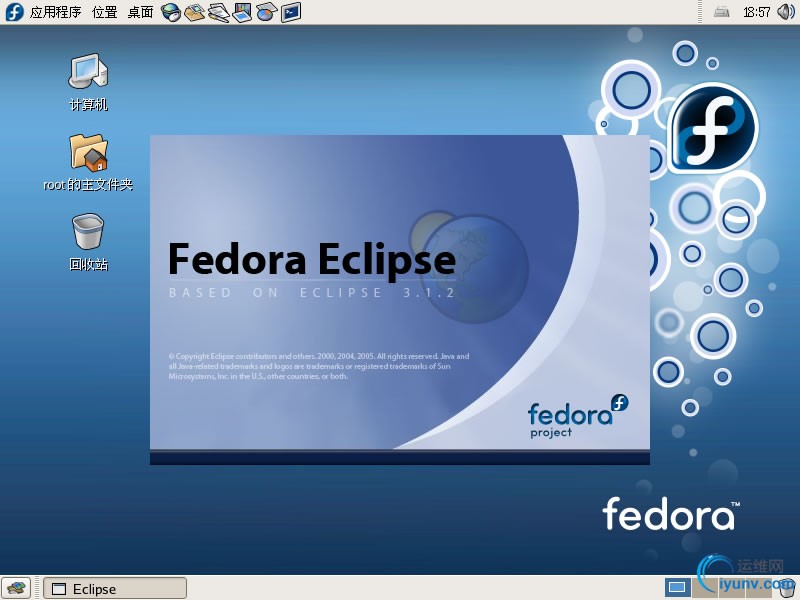Click the Eclipse taskbar window button

115,589
